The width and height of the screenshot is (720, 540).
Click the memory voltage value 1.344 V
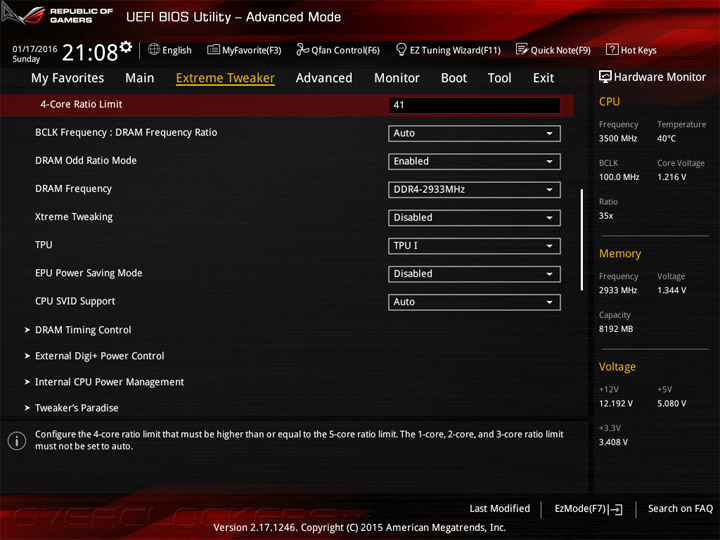pyautogui.click(x=671, y=290)
